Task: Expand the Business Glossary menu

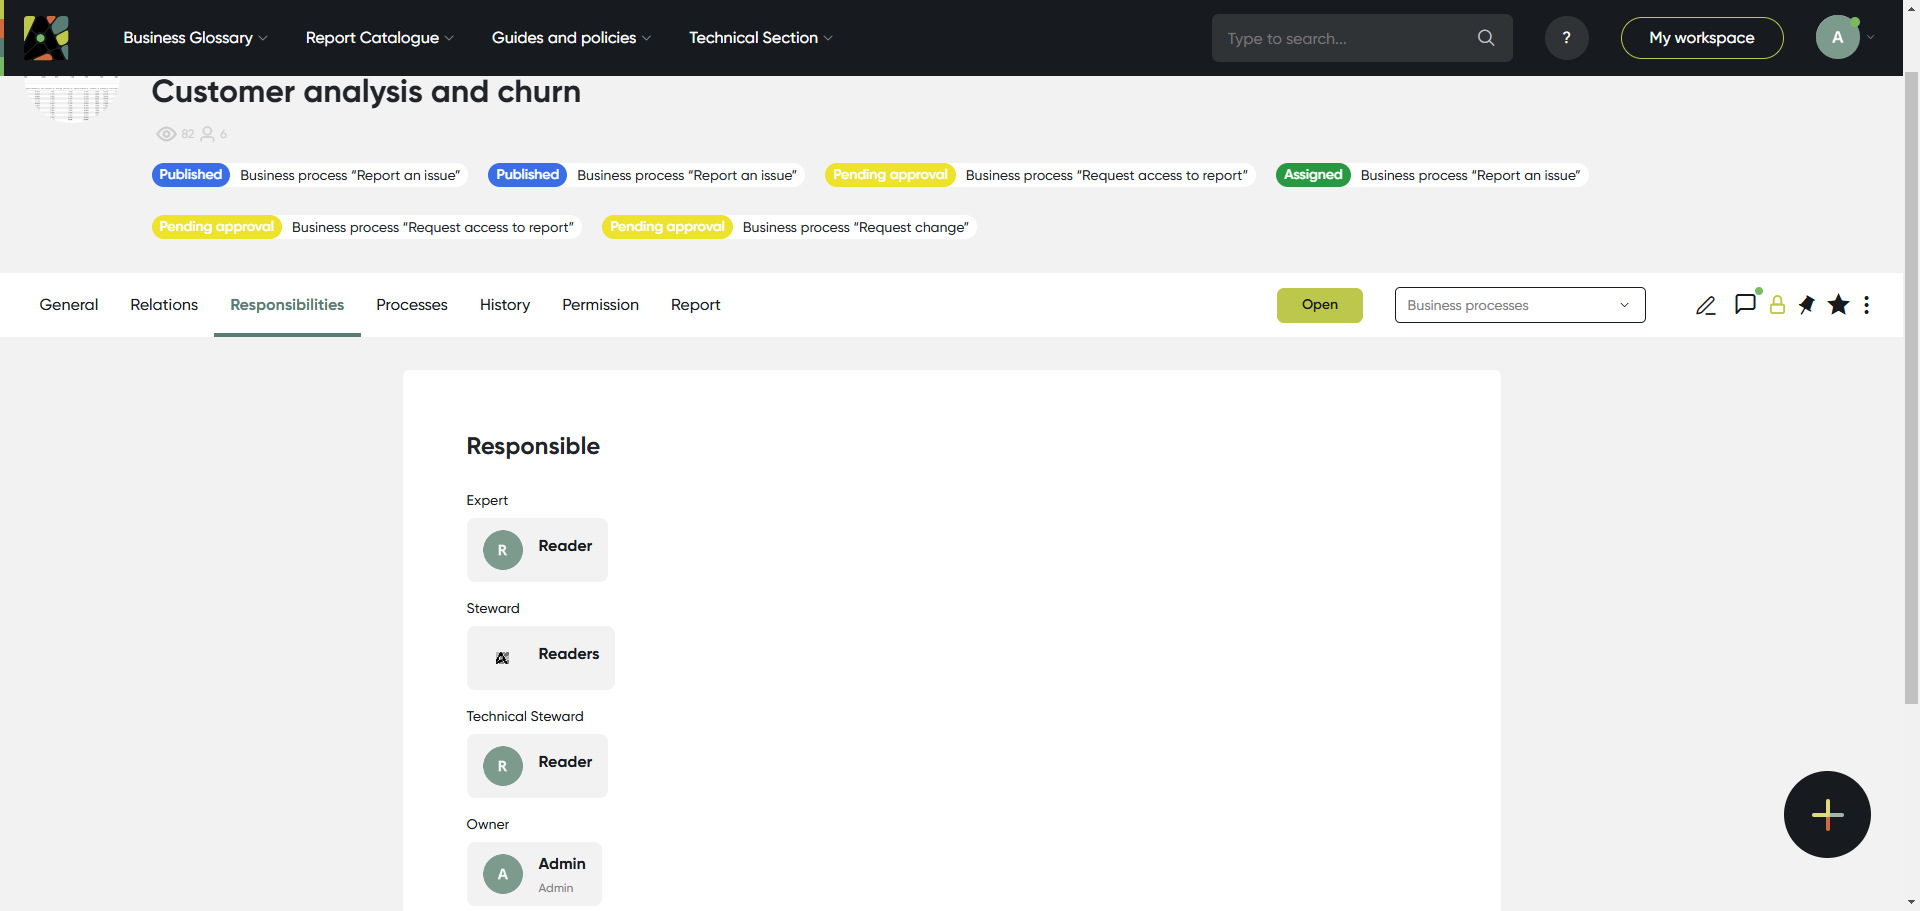Action: [195, 38]
